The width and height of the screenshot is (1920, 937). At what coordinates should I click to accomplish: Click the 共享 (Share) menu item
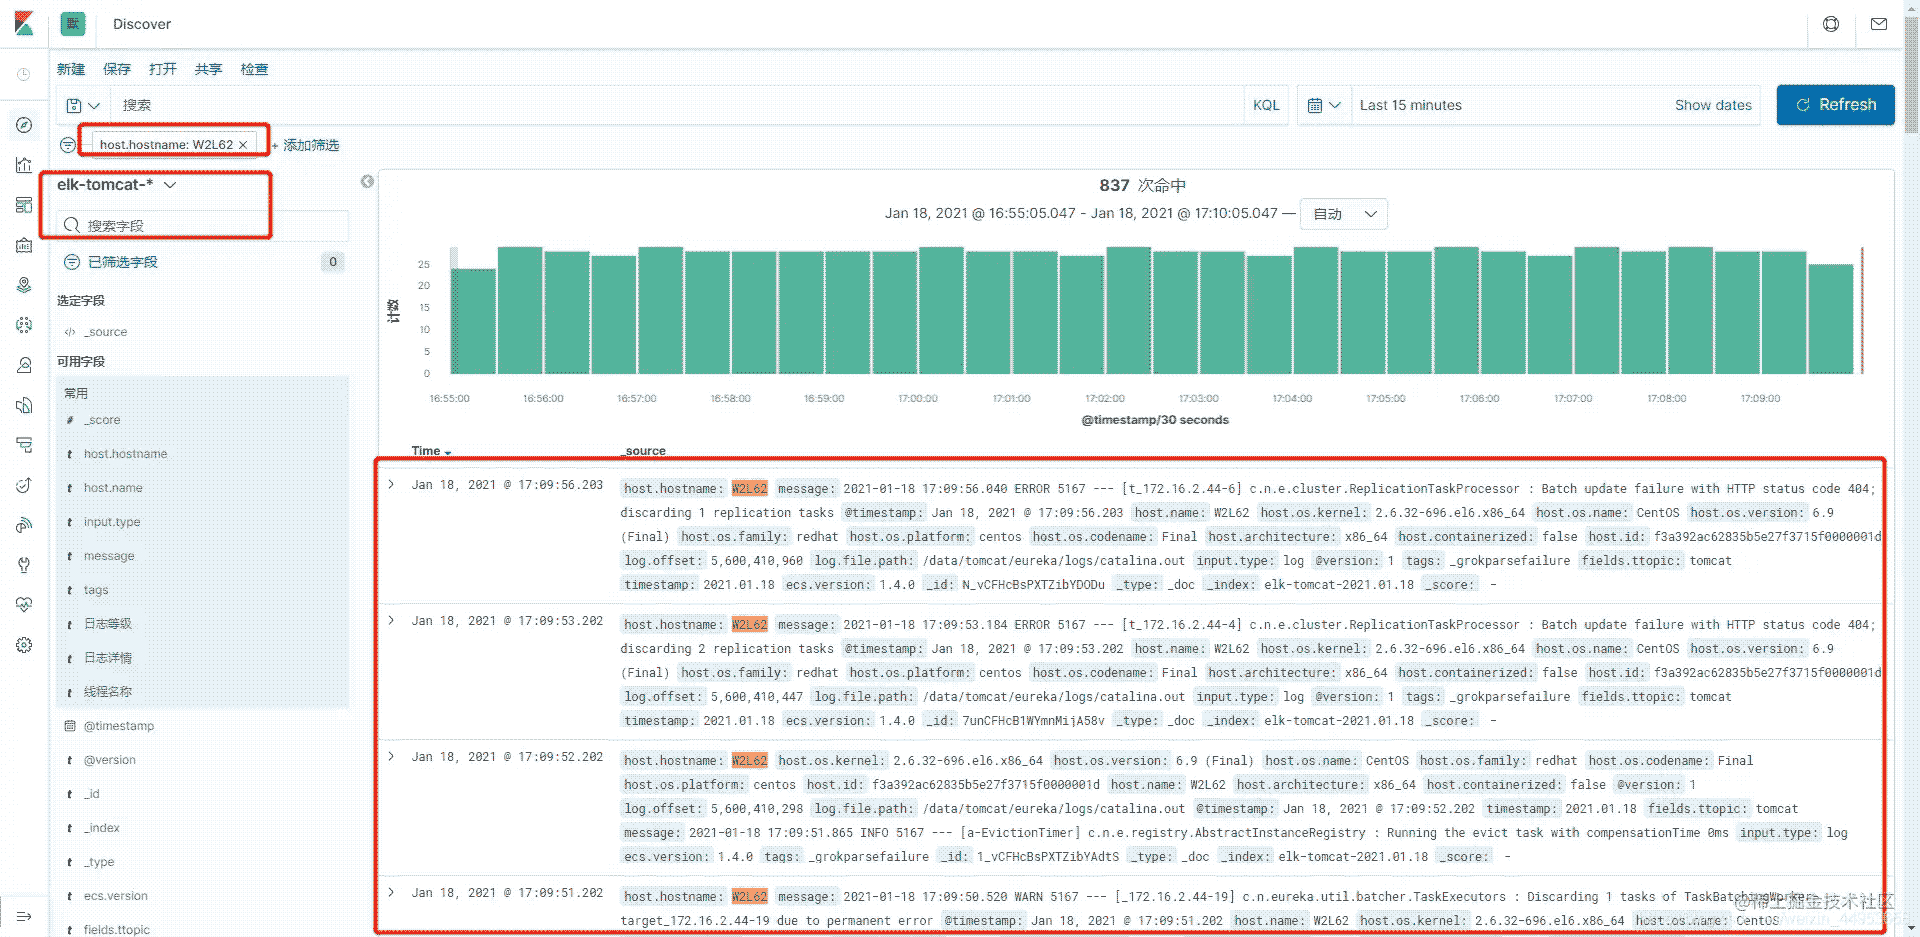[208, 69]
